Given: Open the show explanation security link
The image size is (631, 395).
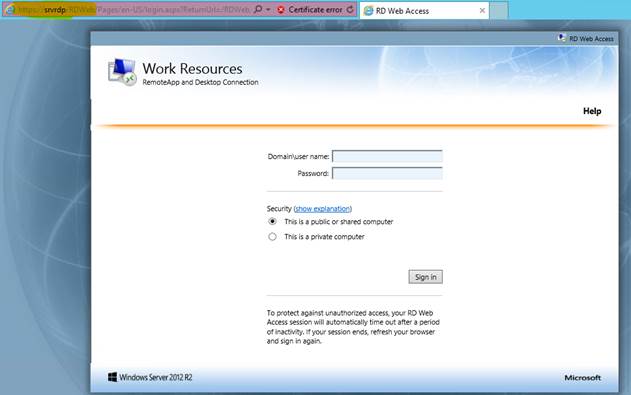Looking at the screenshot, I should [x=323, y=209].
